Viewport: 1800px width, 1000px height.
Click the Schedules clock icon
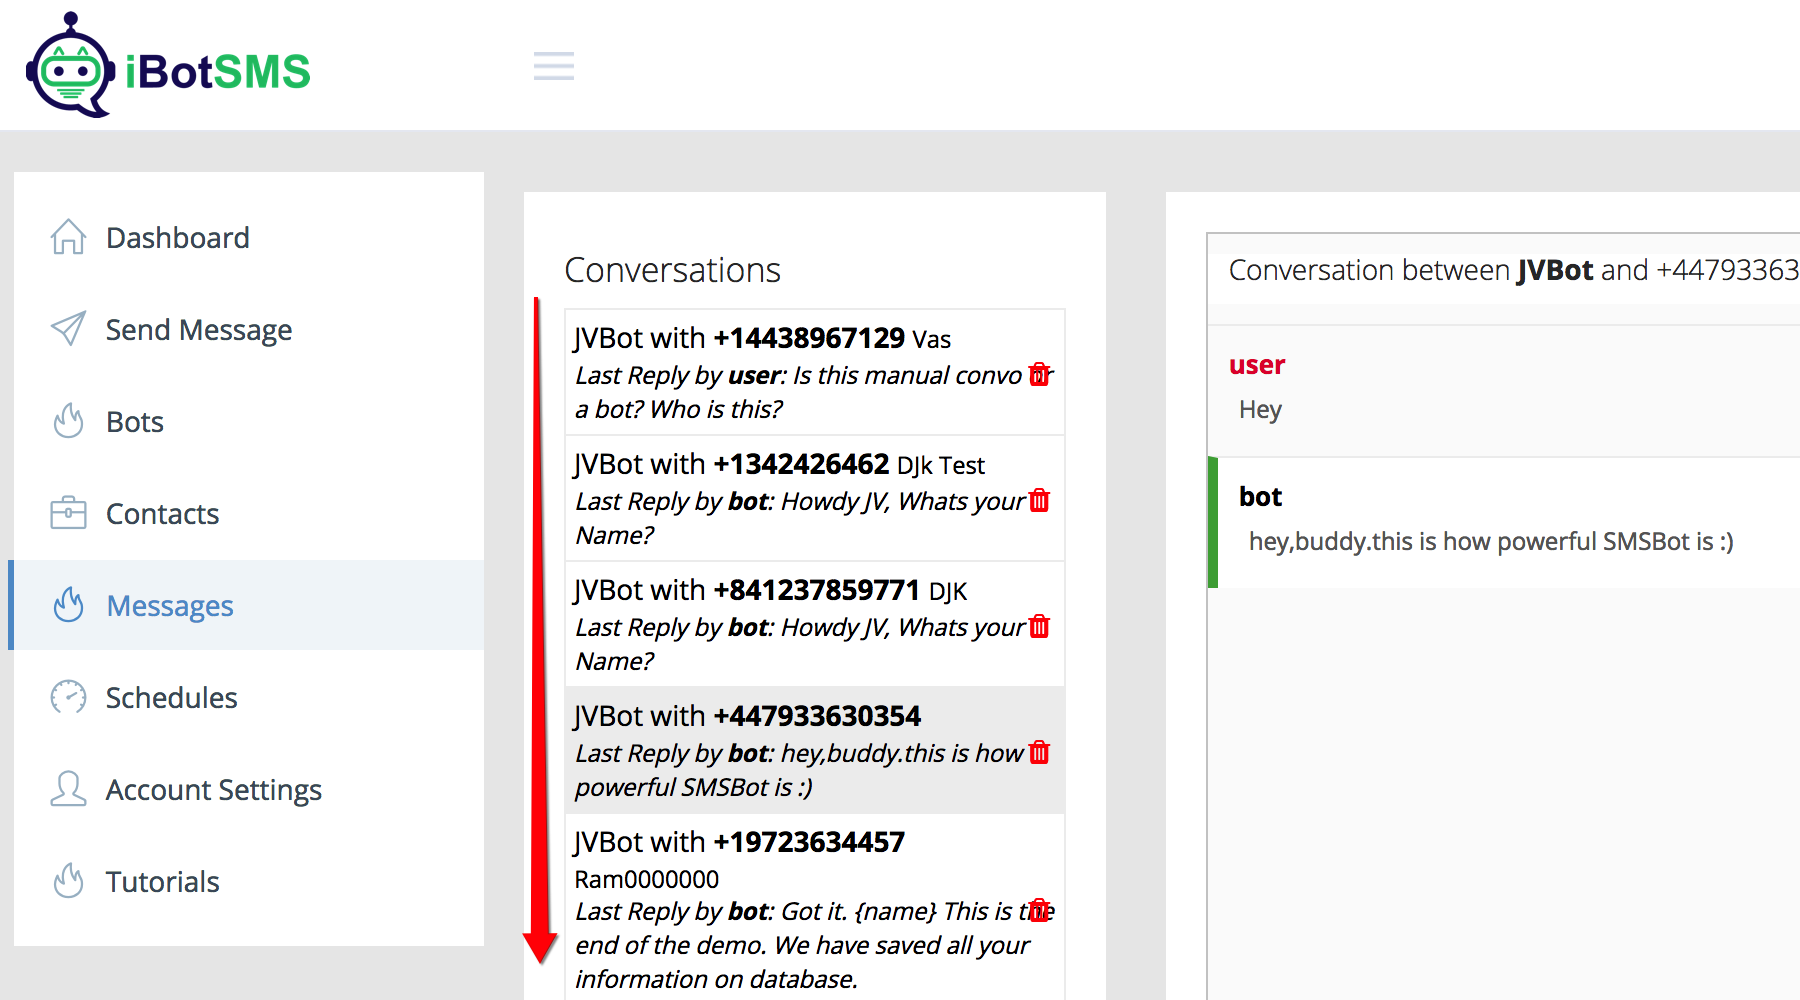point(68,697)
